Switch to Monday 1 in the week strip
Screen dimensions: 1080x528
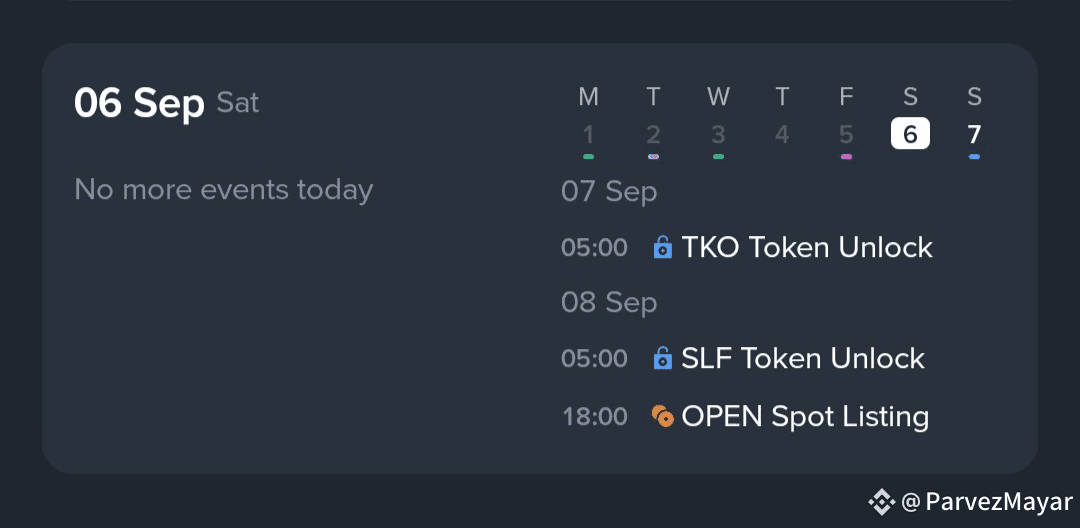click(588, 134)
